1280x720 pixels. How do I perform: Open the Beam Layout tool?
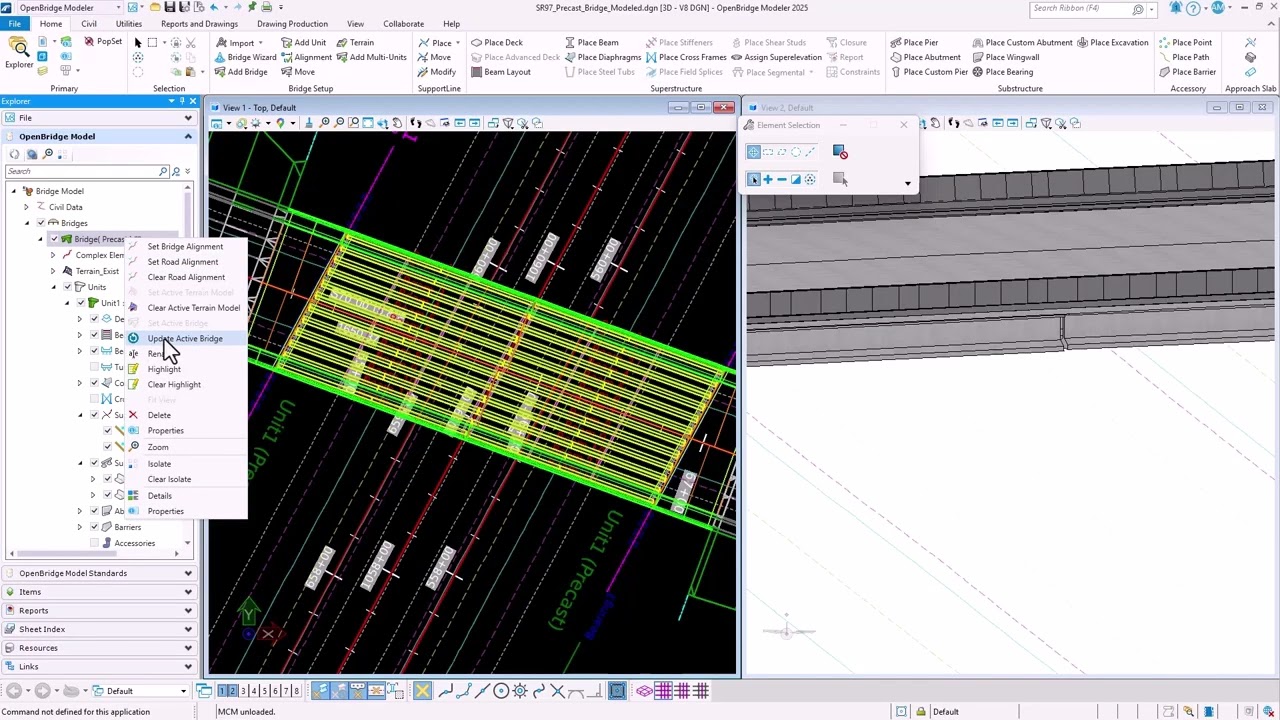(x=501, y=72)
